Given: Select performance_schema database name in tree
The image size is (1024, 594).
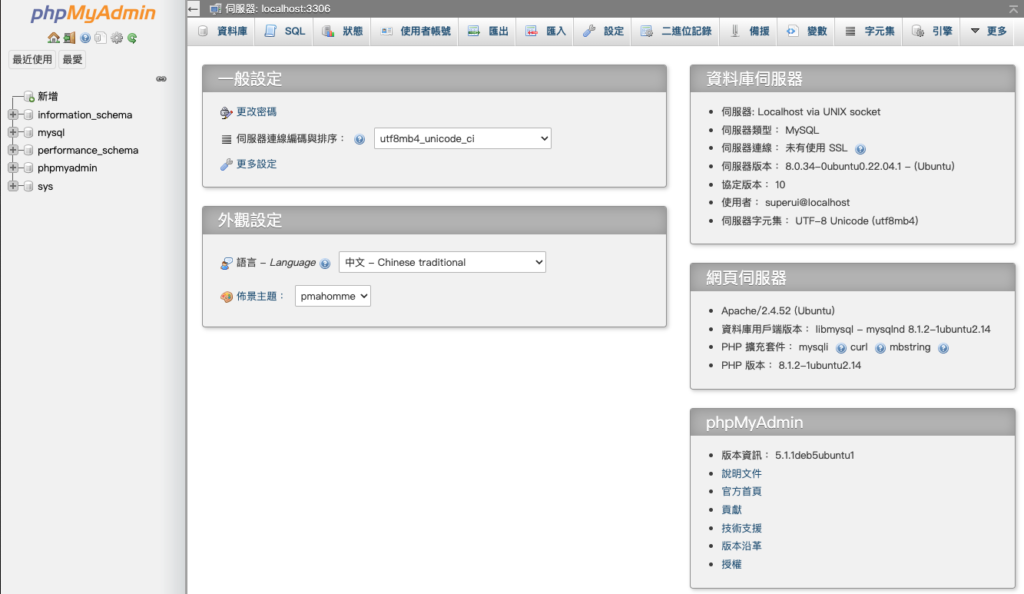Looking at the screenshot, I should (88, 150).
